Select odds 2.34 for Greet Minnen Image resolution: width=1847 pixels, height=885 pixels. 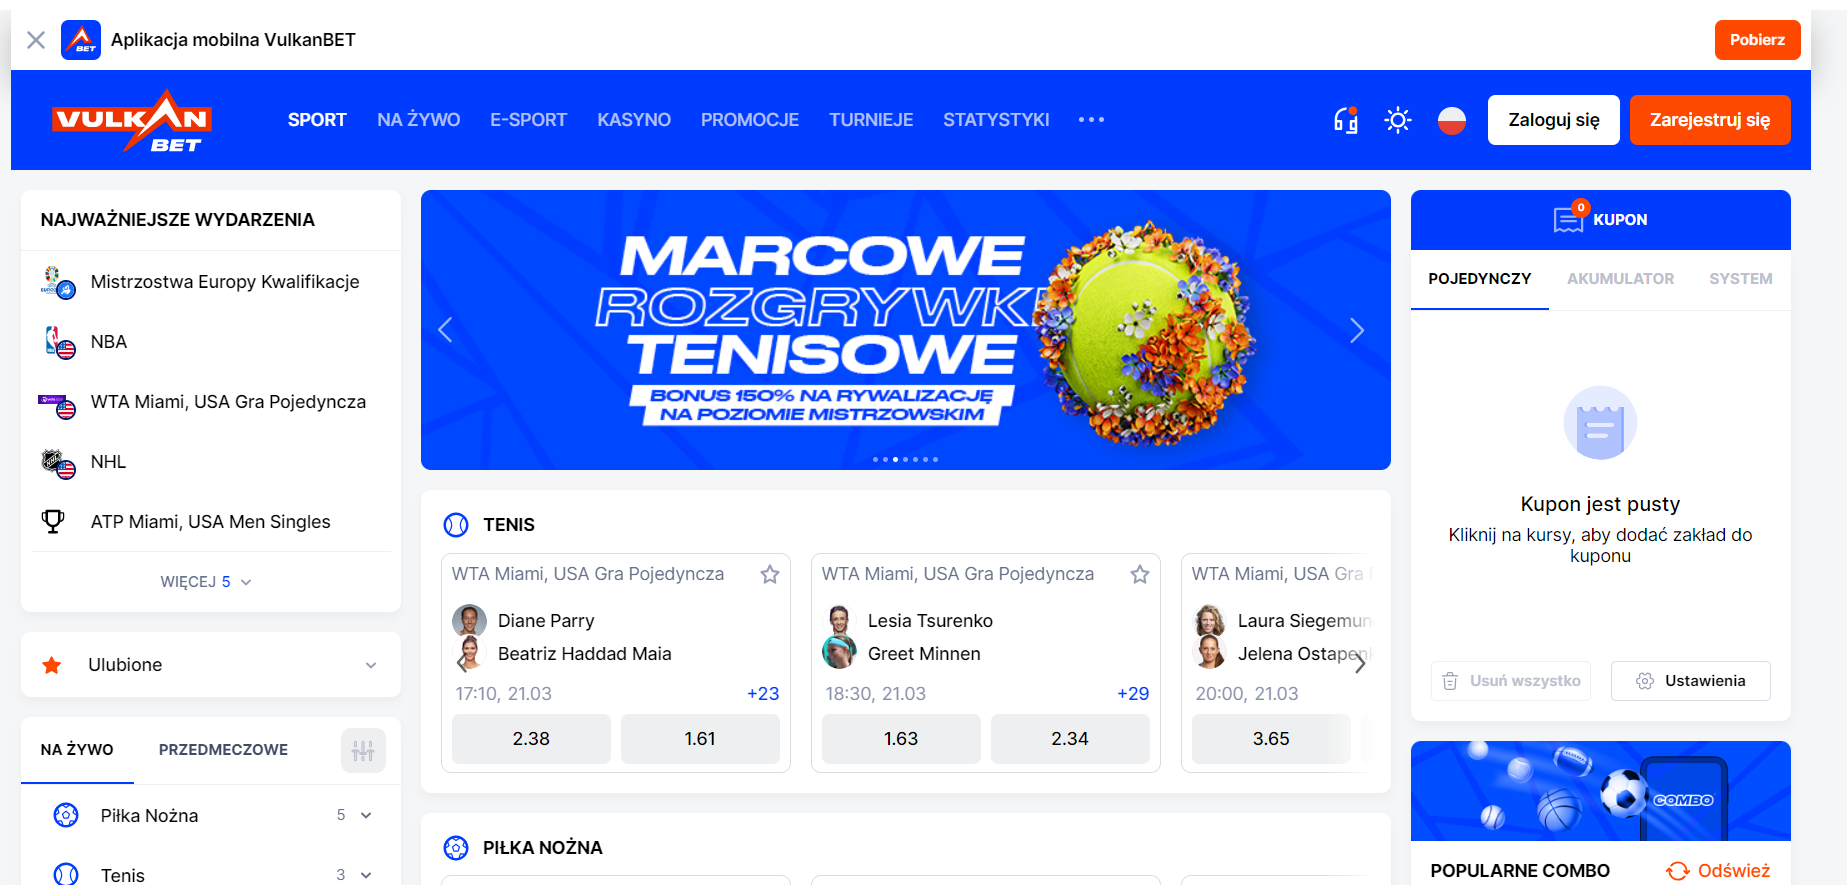pos(1070,739)
